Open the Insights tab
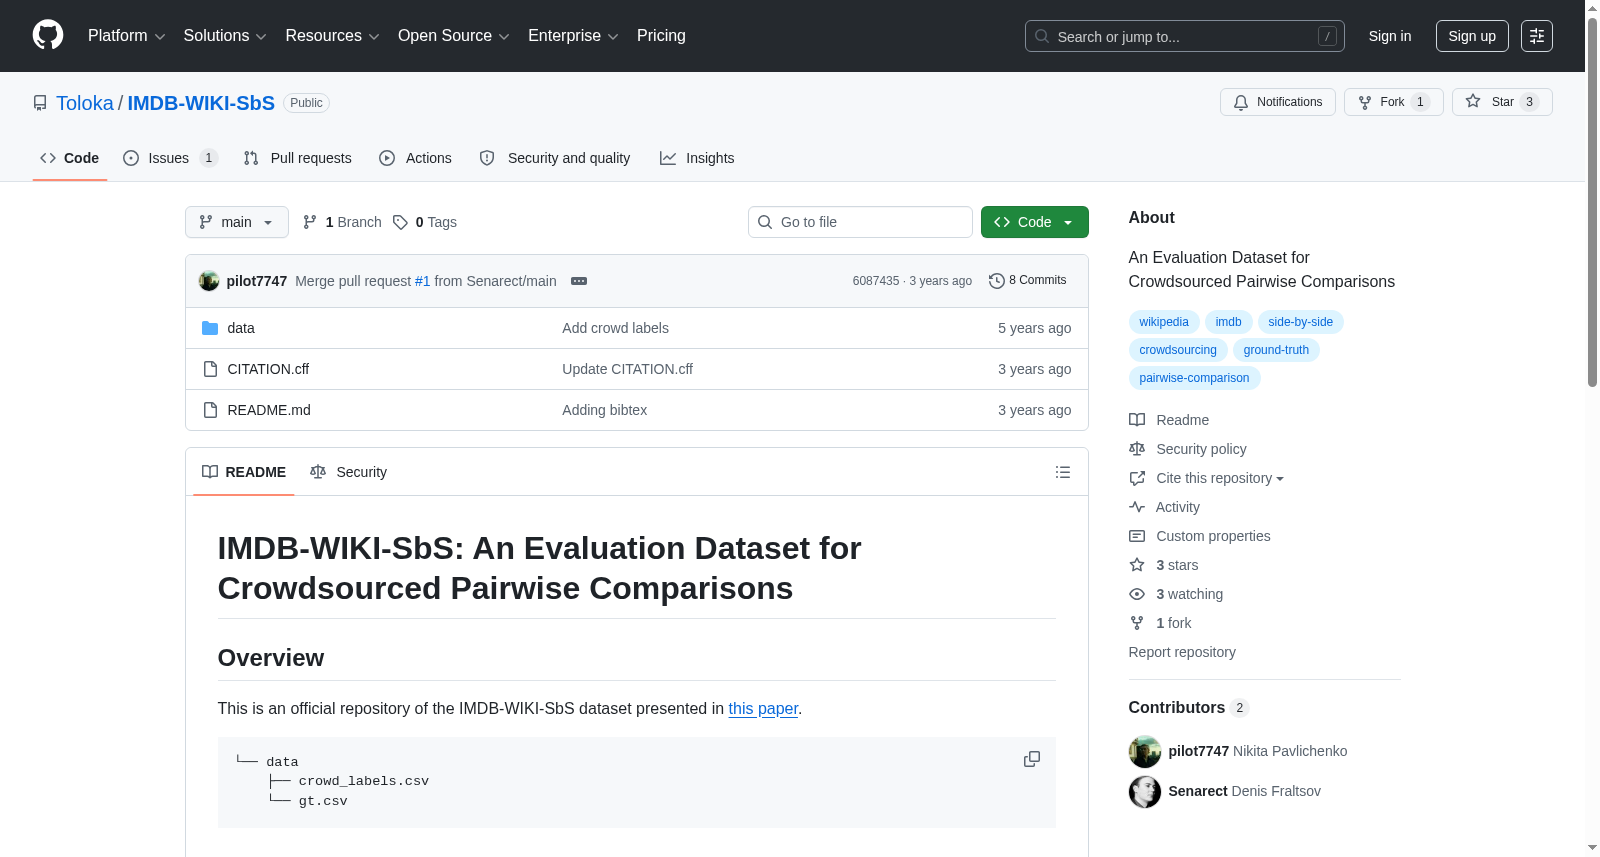Viewport: 1600px width, 857px height. pyautogui.click(x=697, y=158)
